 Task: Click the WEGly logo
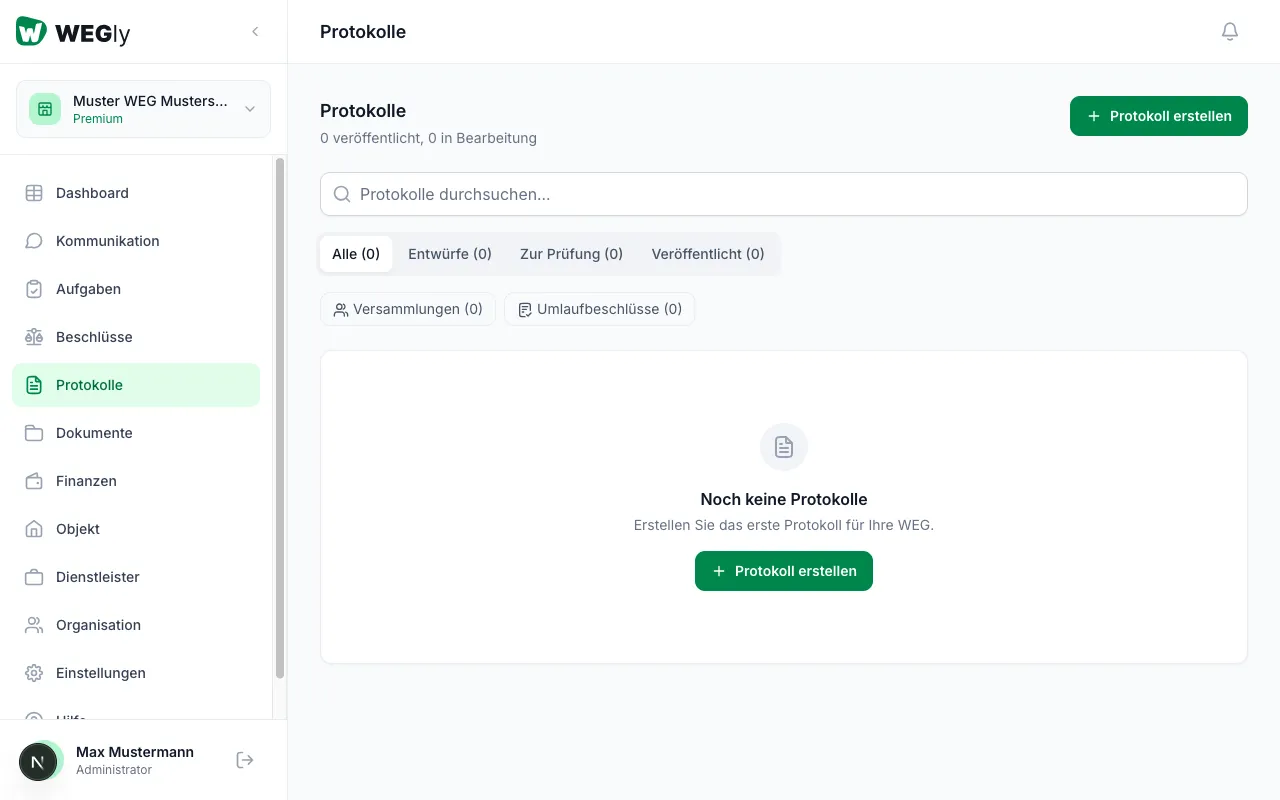pyautogui.click(x=73, y=32)
